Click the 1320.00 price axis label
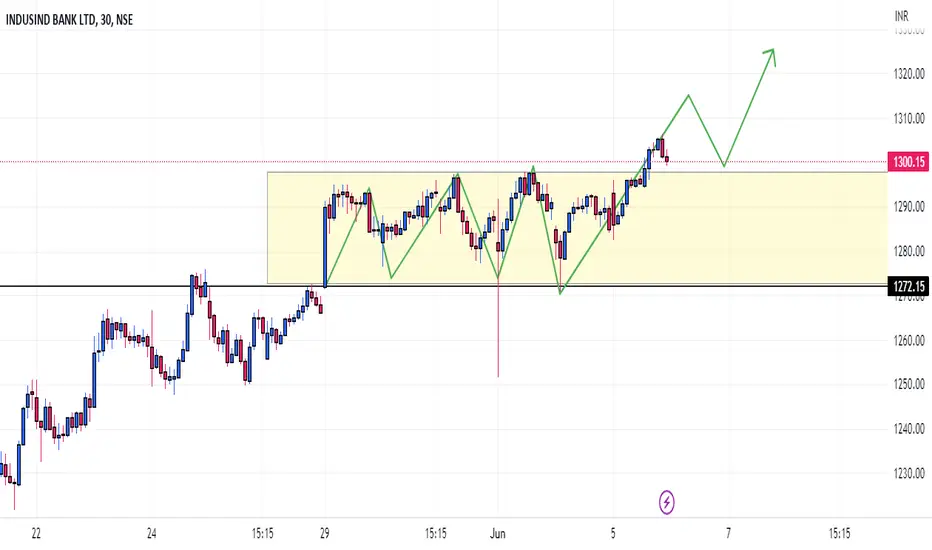Viewport: 932px width, 550px height. pos(909,74)
